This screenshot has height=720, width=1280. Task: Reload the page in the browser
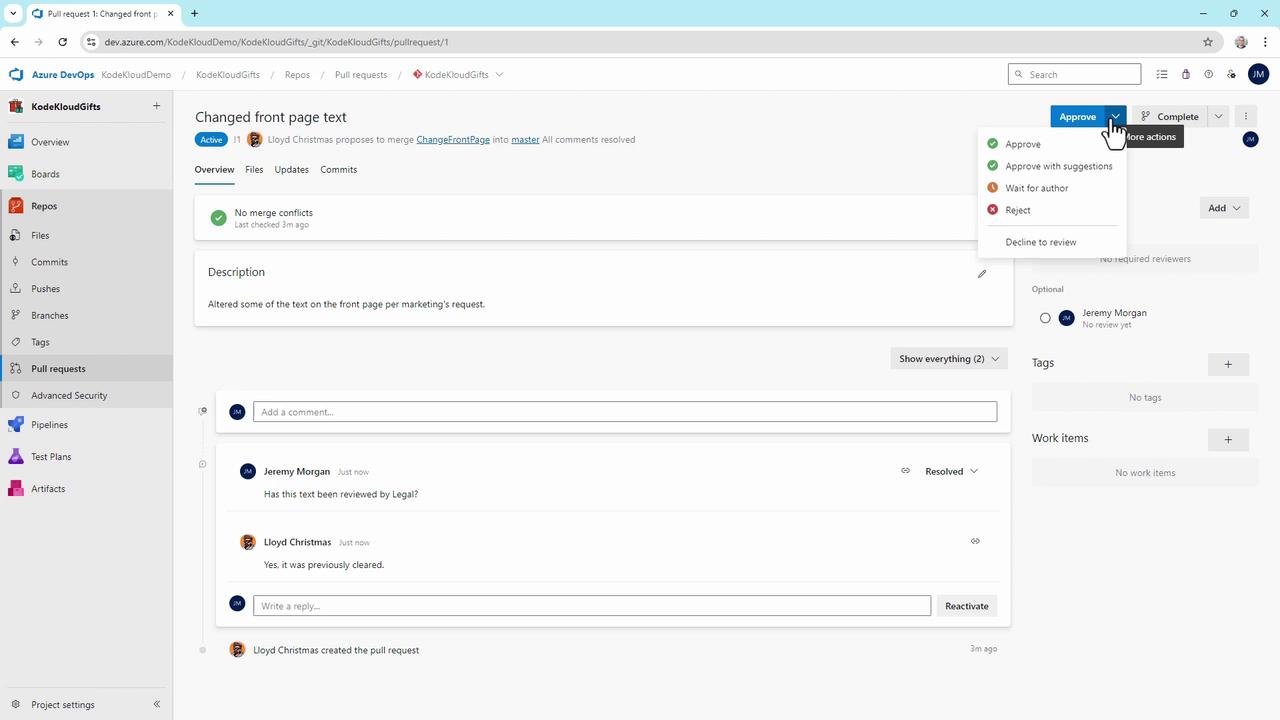62,42
